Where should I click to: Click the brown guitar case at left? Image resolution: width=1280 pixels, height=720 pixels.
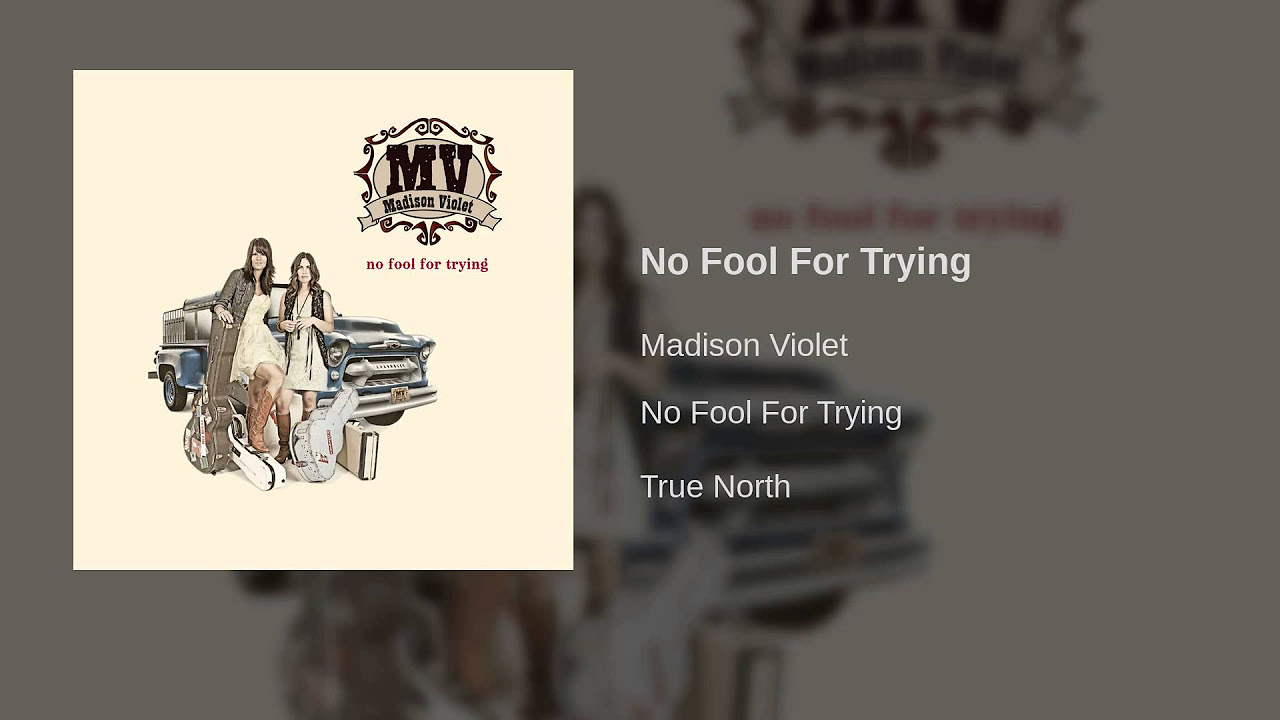pyautogui.click(x=211, y=395)
